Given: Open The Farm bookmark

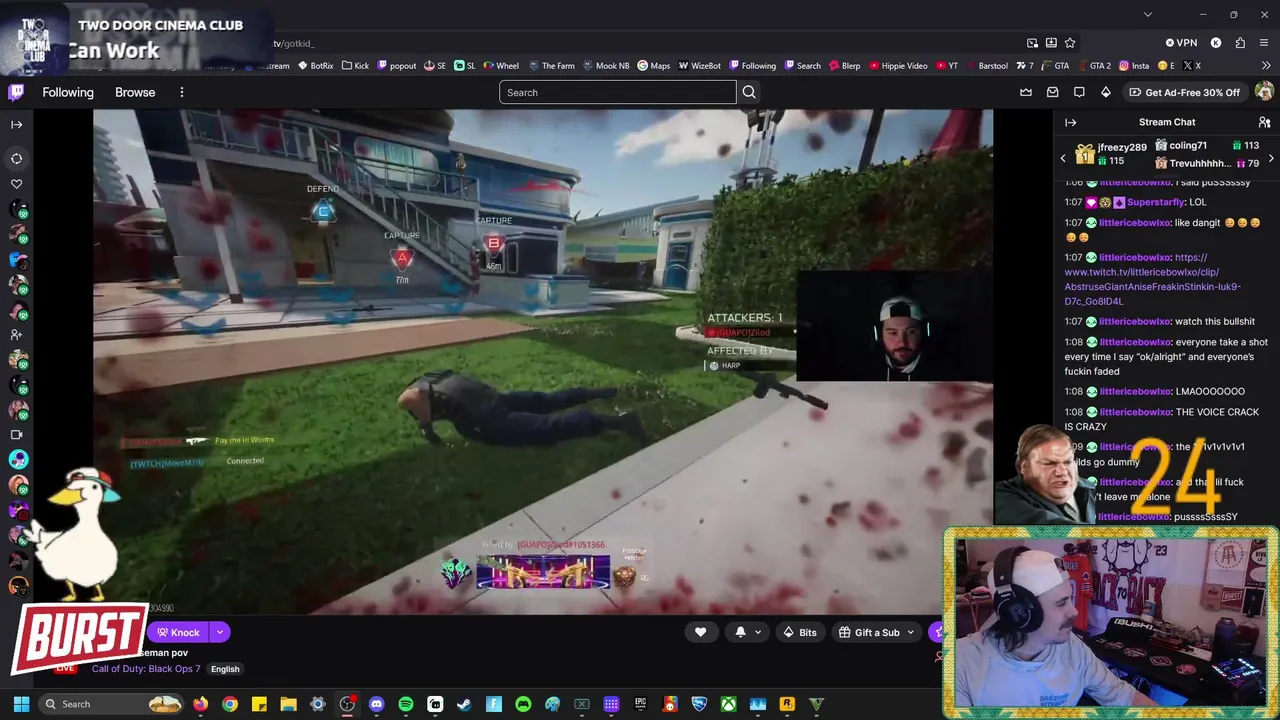Looking at the screenshot, I should pos(551,66).
